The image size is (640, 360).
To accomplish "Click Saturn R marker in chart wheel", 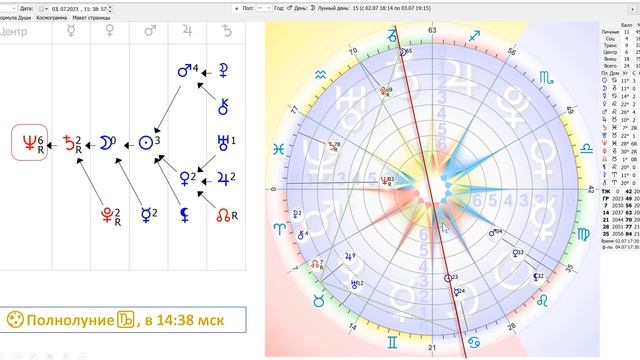I will coord(334,146).
